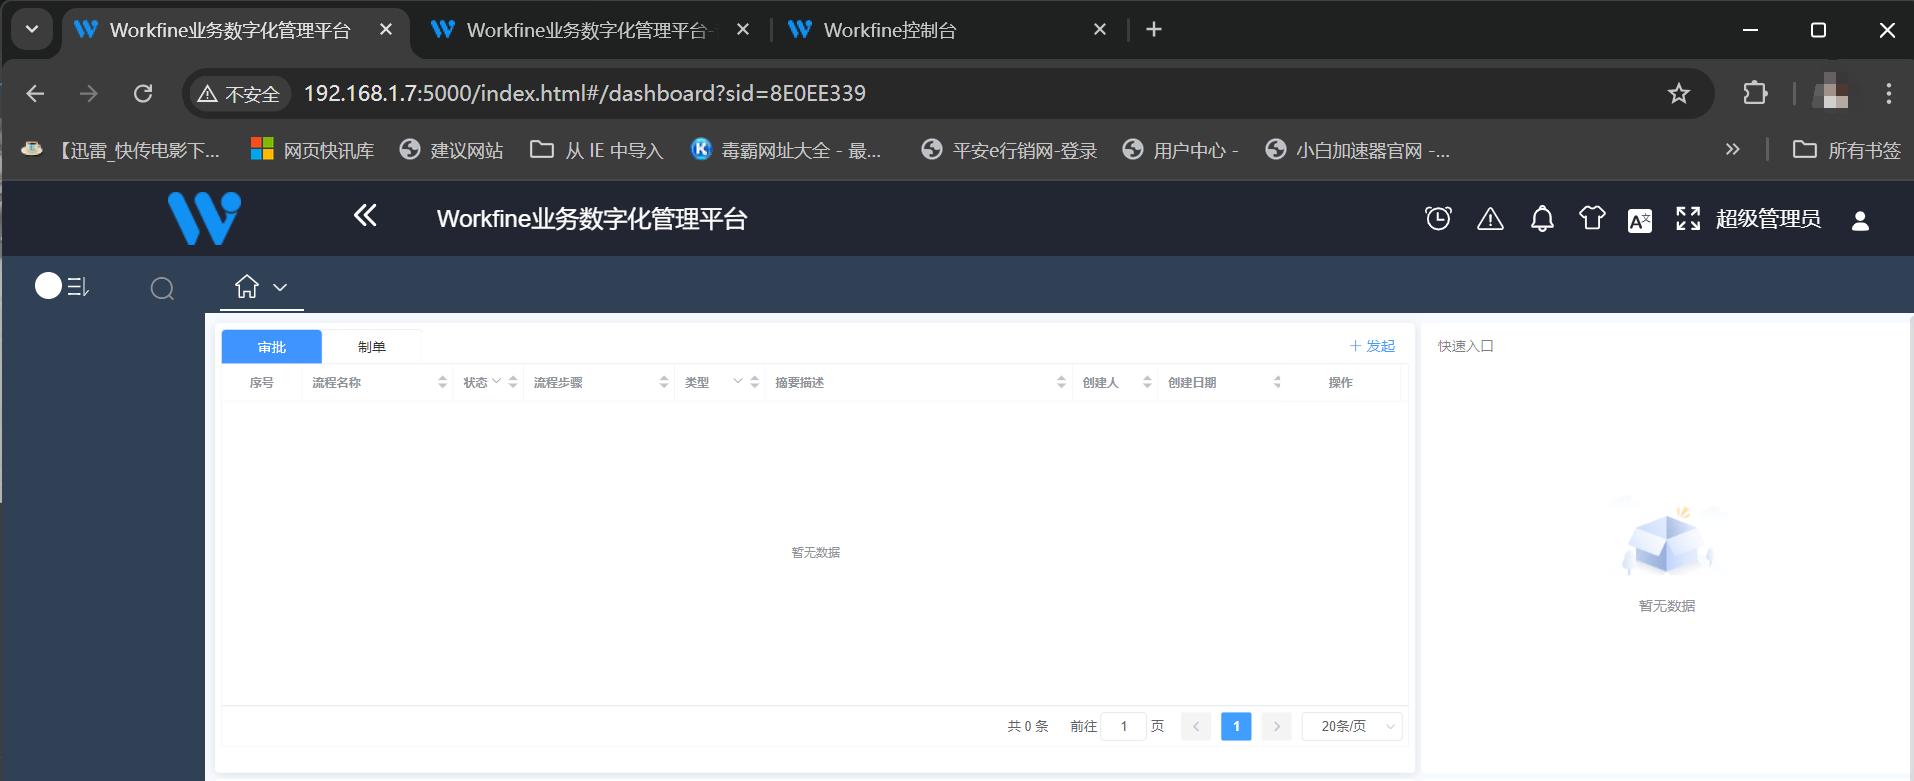Open the notifications bell icon
1914x781 pixels.
coord(1542,219)
